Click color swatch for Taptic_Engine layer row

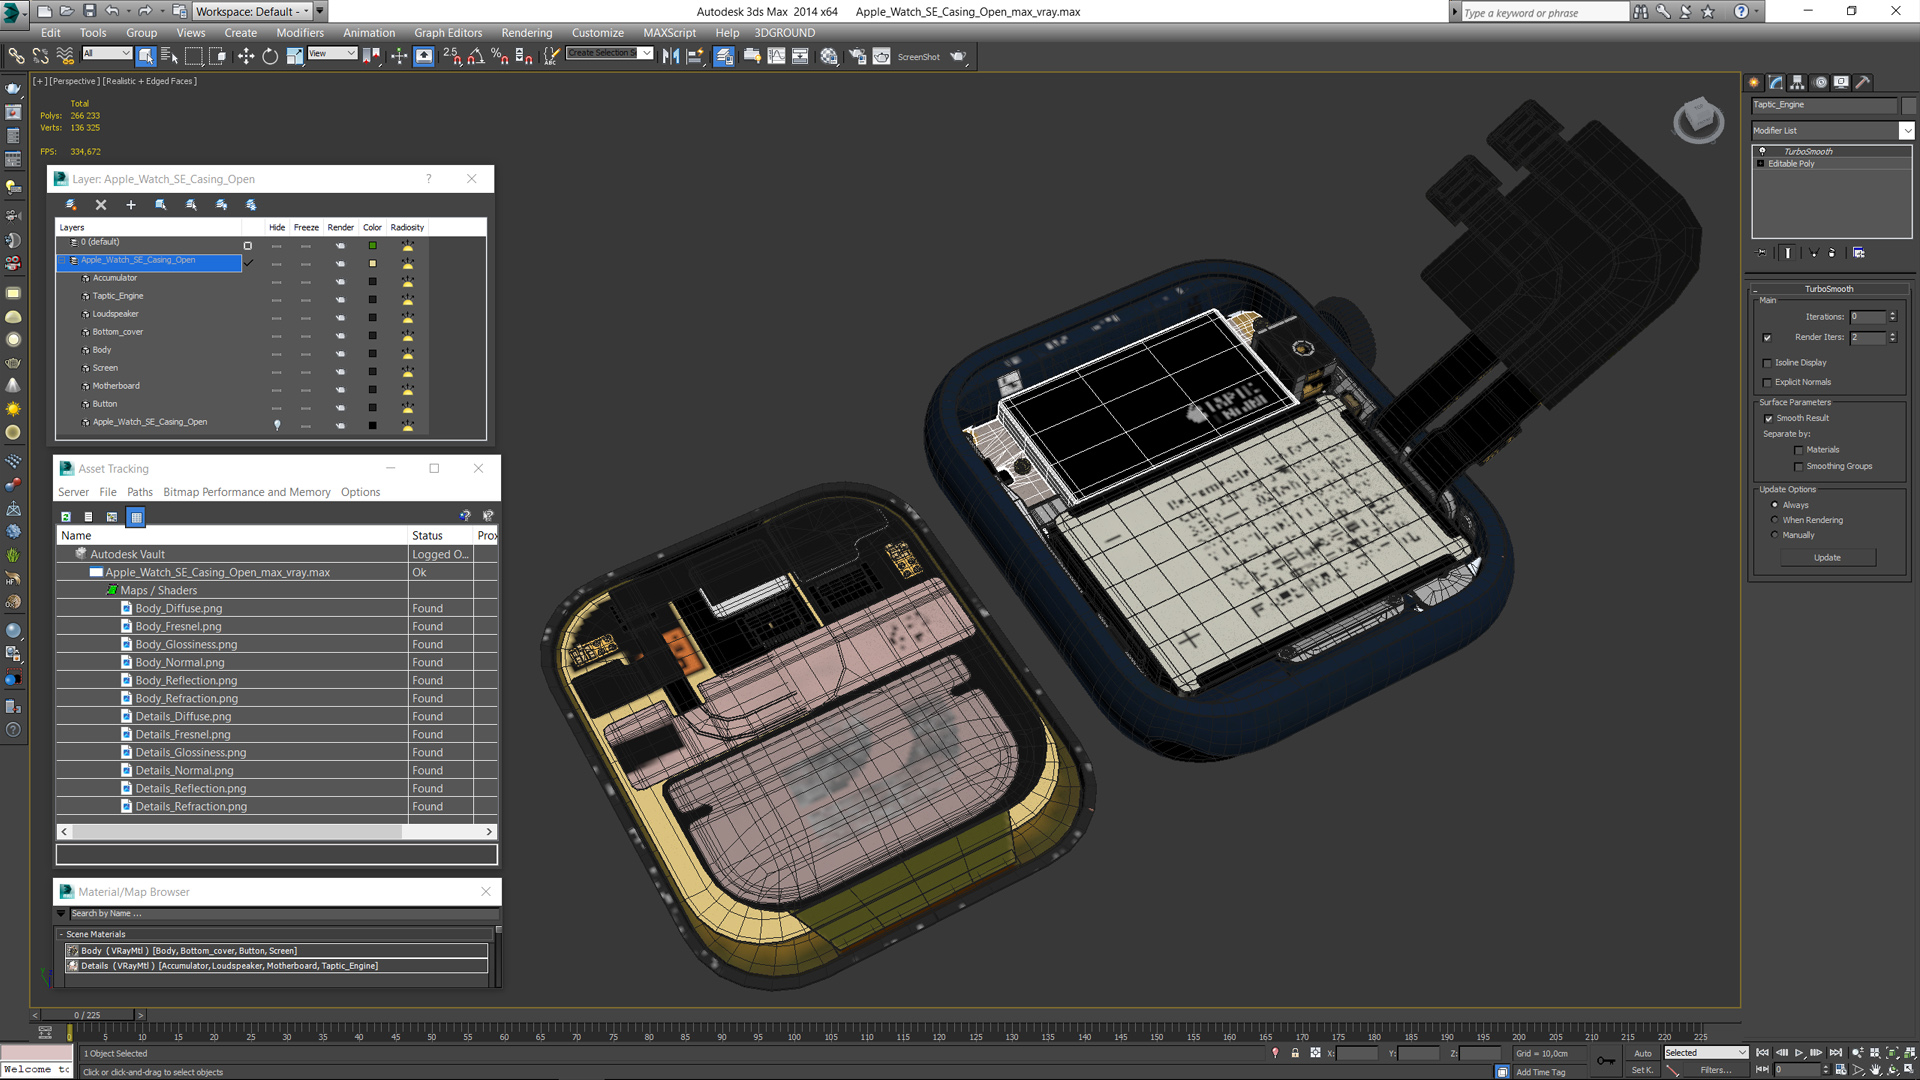pyautogui.click(x=373, y=299)
